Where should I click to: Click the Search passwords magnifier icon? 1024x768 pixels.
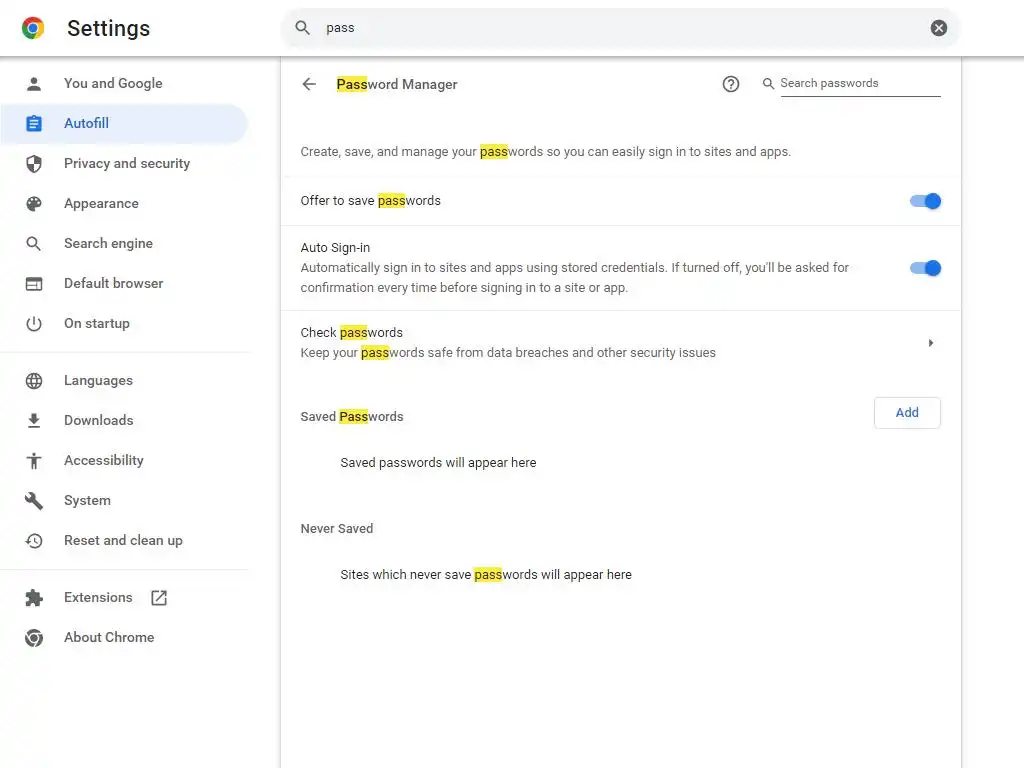click(769, 84)
